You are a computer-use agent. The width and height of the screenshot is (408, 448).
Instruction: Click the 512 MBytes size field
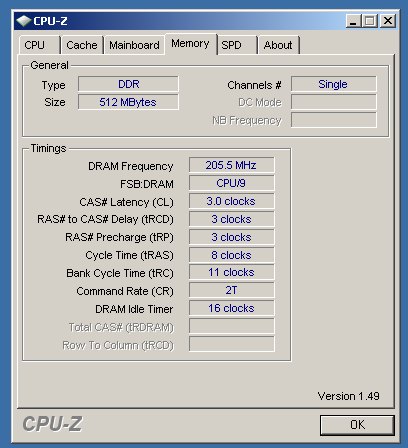click(128, 102)
